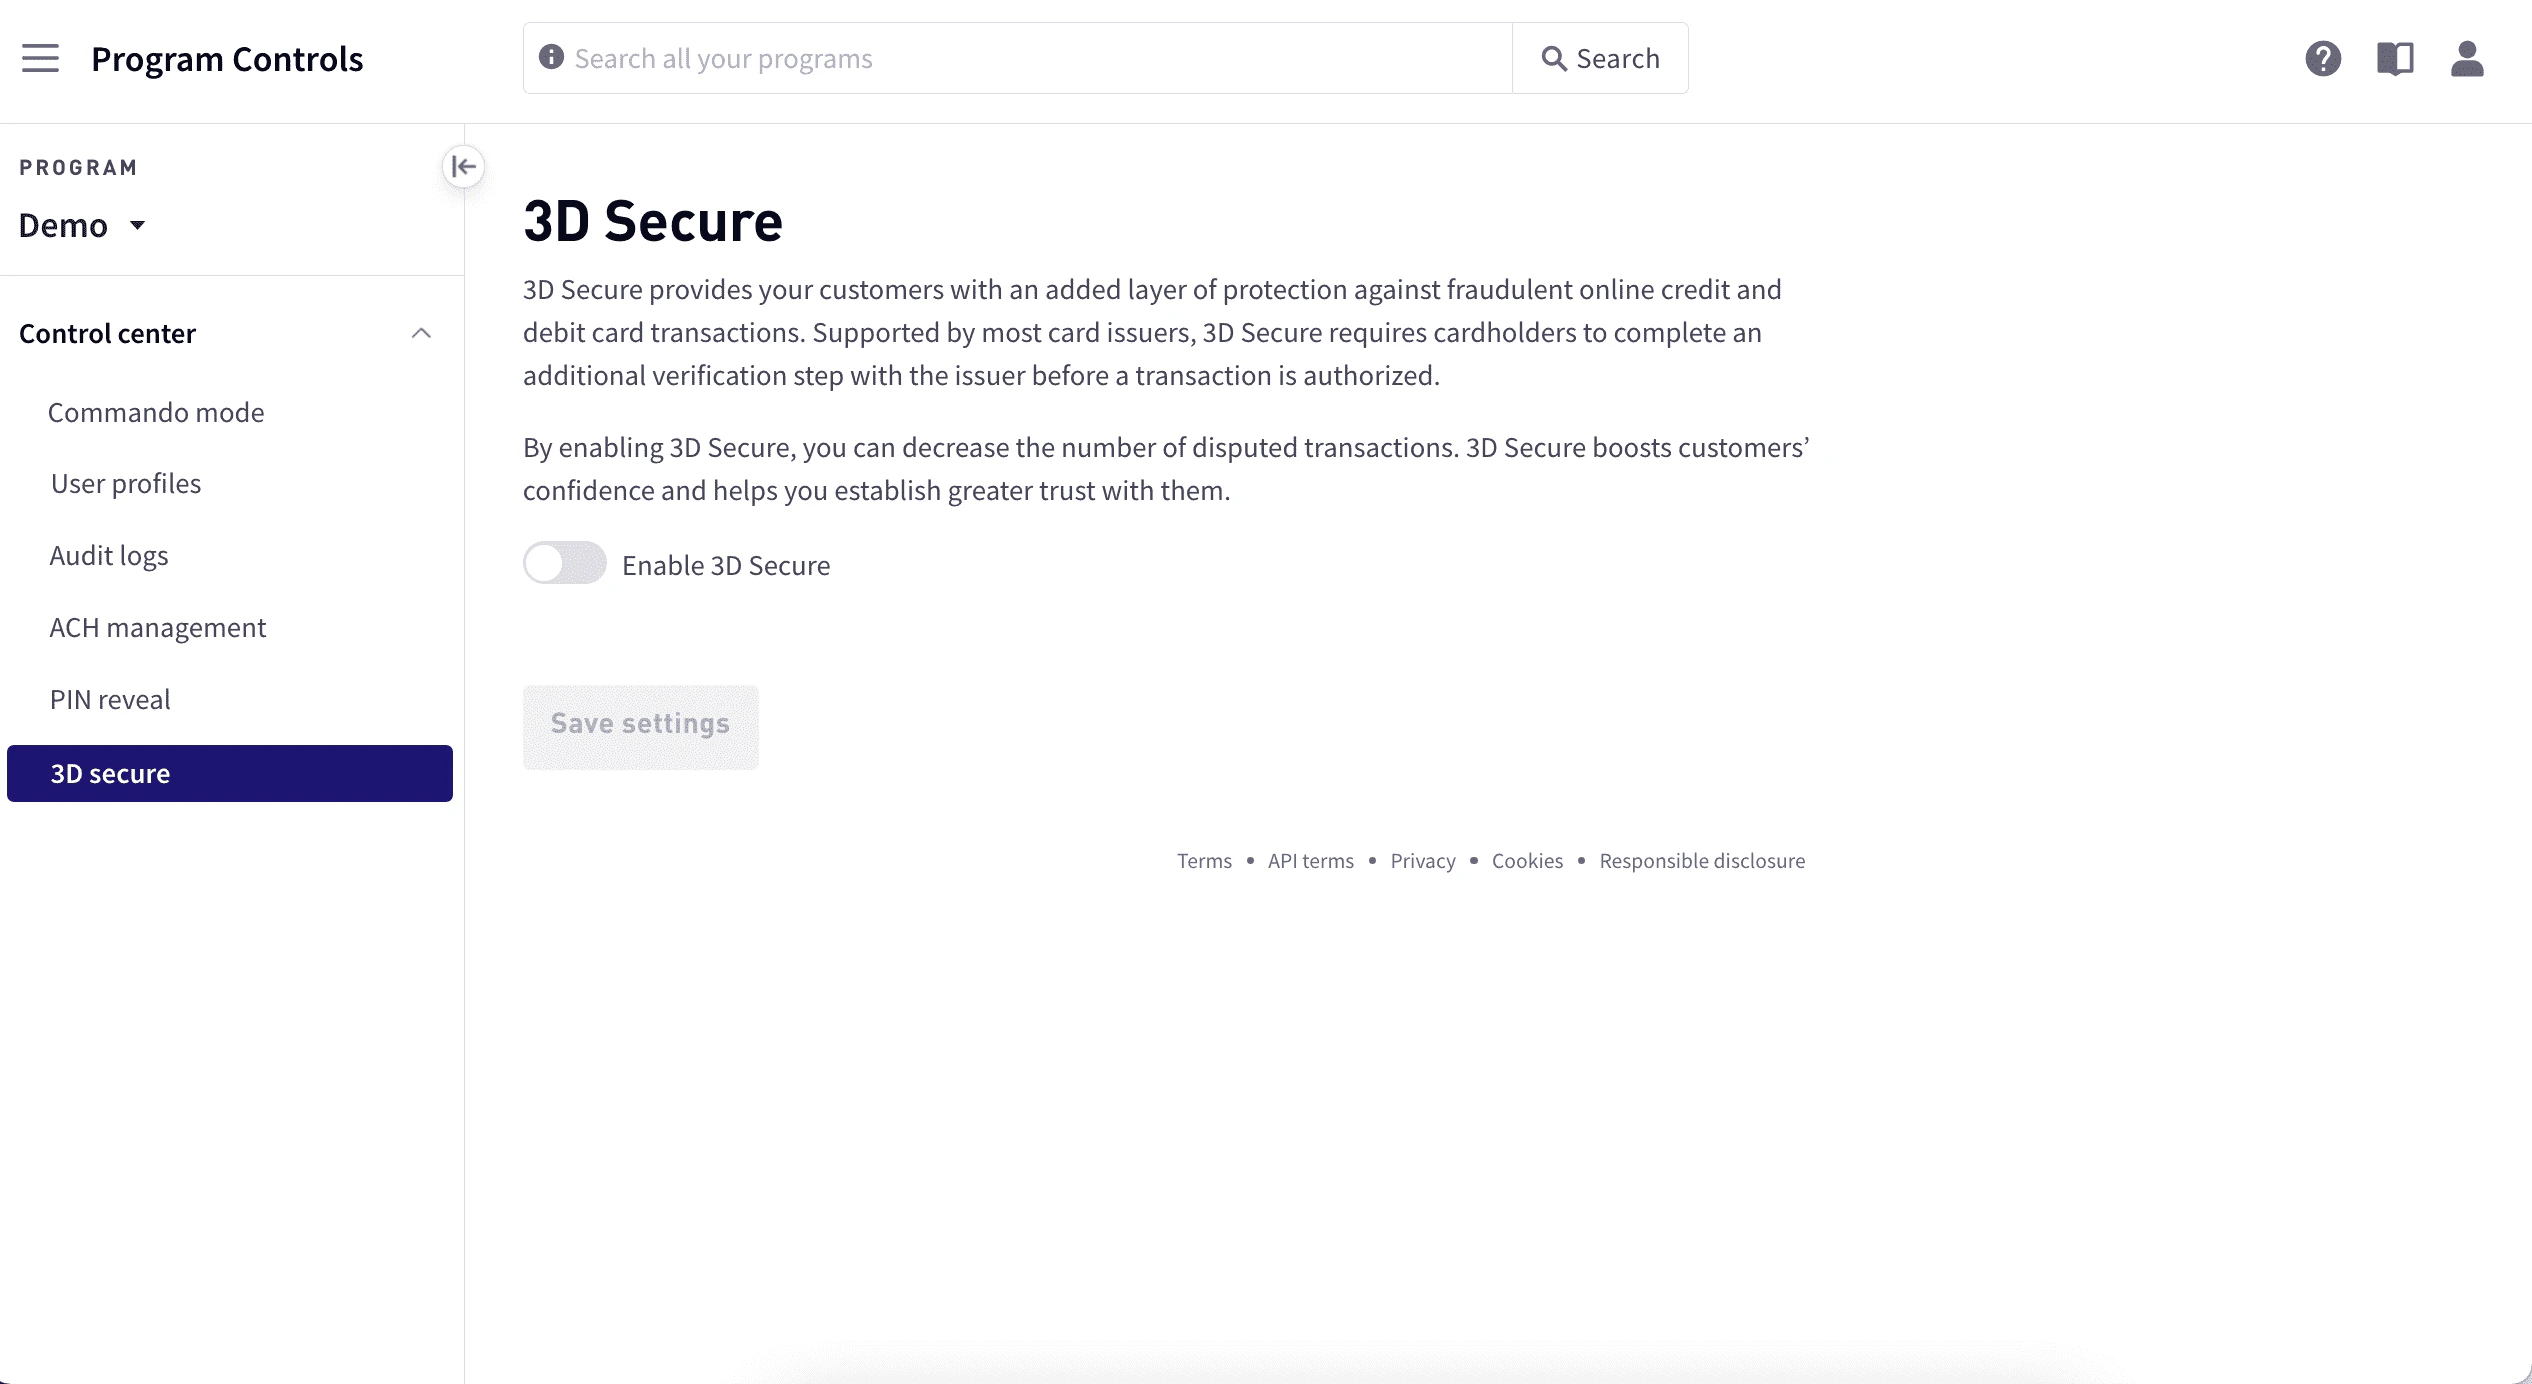
Task: Click the info icon in search bar
Action: click(551, 57)
